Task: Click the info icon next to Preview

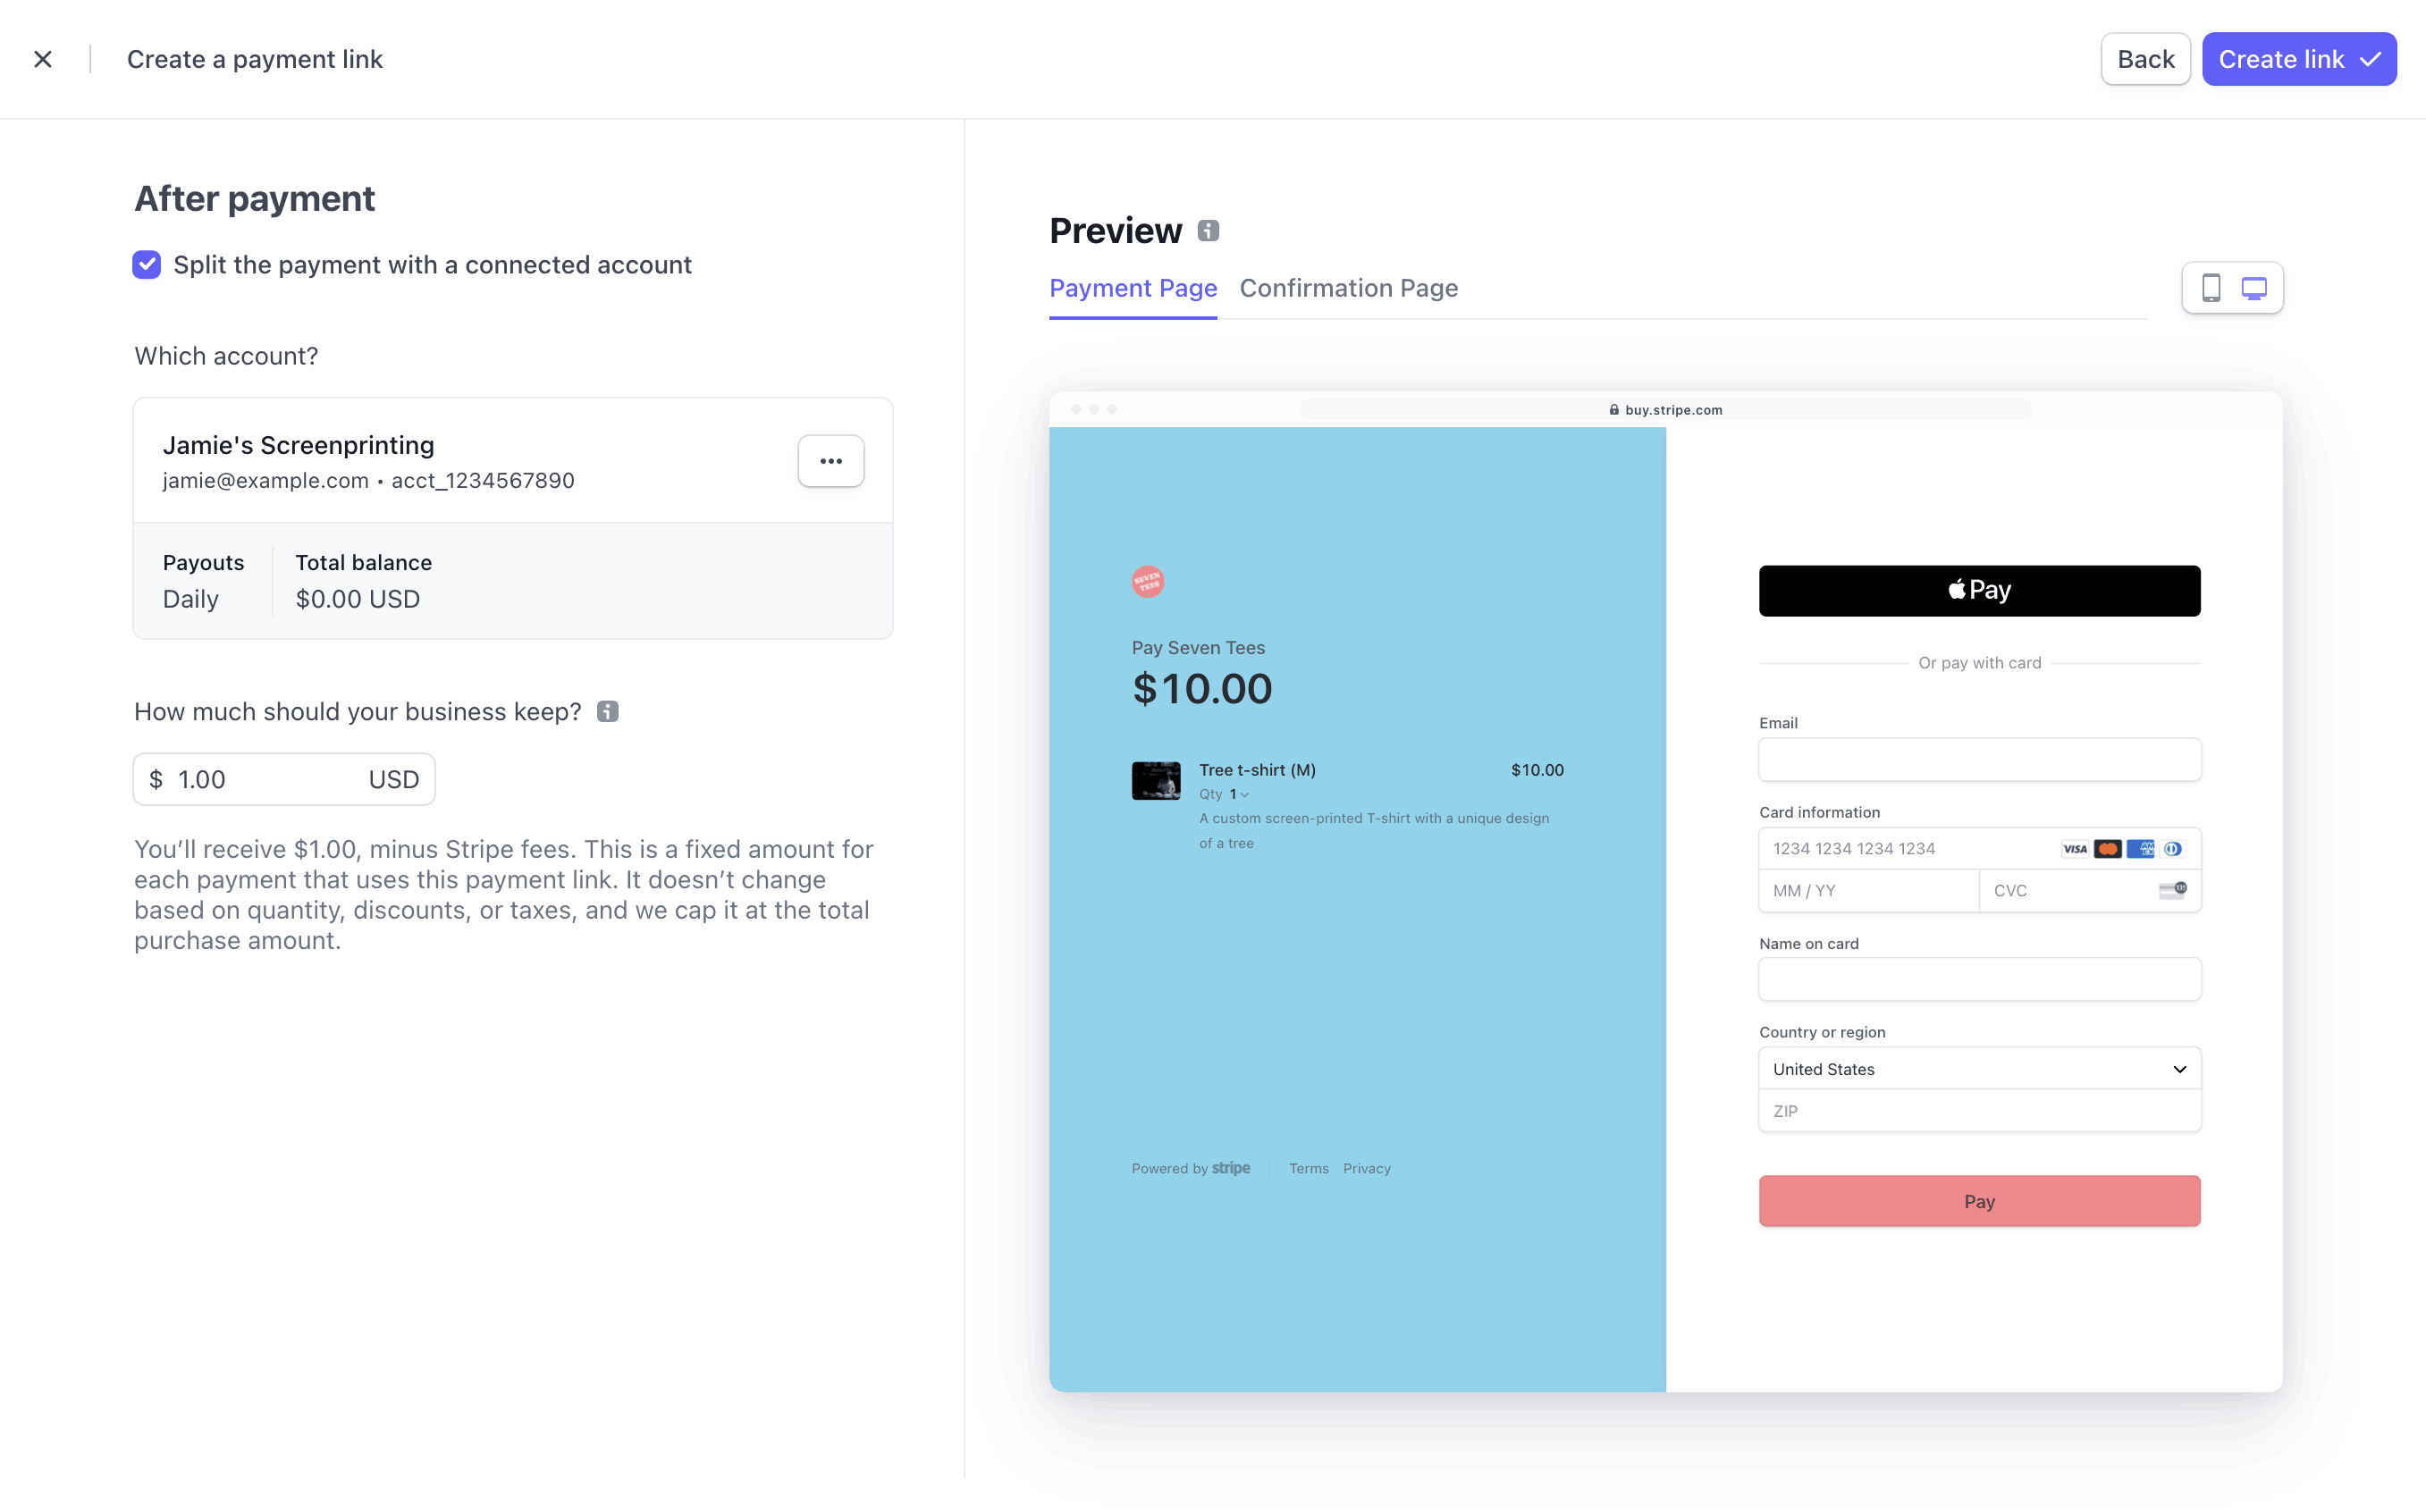Action: click(1209, 228)
